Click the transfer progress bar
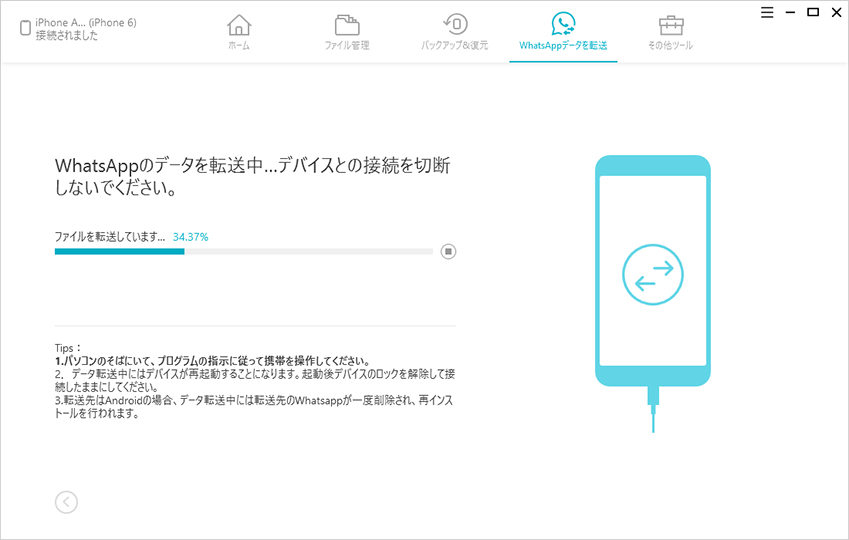This screenshot has width=849, height=540. click(x=244, y=251)
